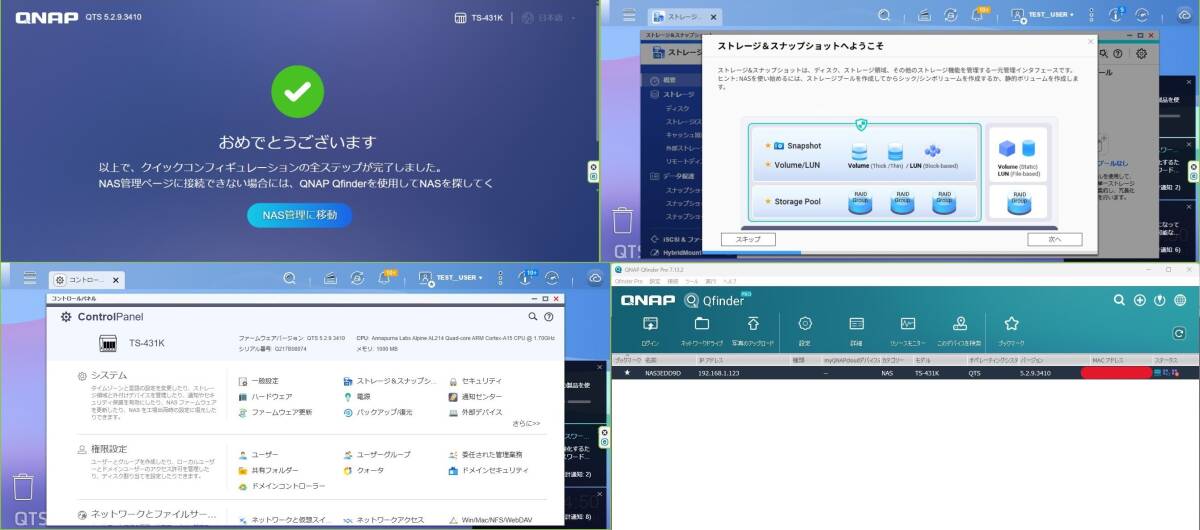This screenshot has height=530, width=1200.
Task: Open dashboard gauge in Storage desktop toolbar
Action: click(1142, 15)
